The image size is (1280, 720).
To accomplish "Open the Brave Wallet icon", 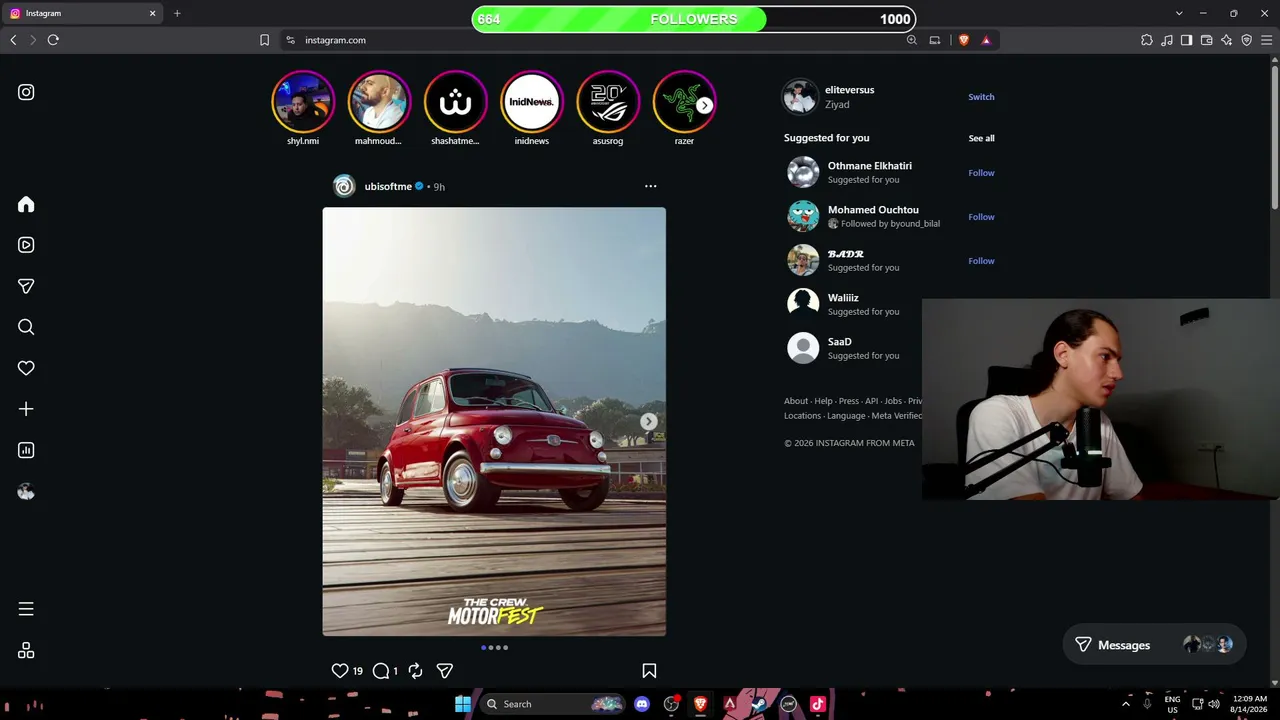I will click(1206, 40).
